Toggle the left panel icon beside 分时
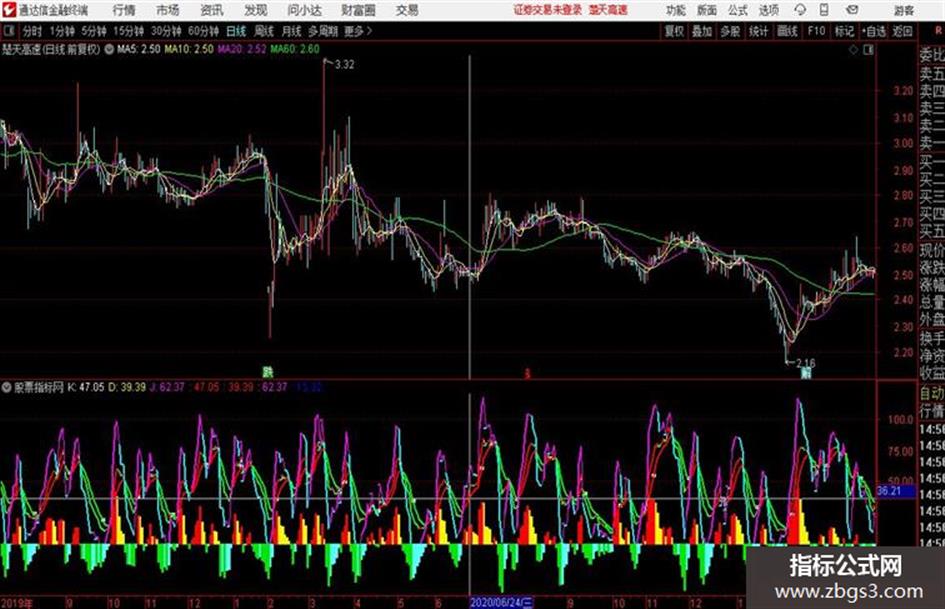Viewport: 945px width, 609px height. click(x=9, y=31)
